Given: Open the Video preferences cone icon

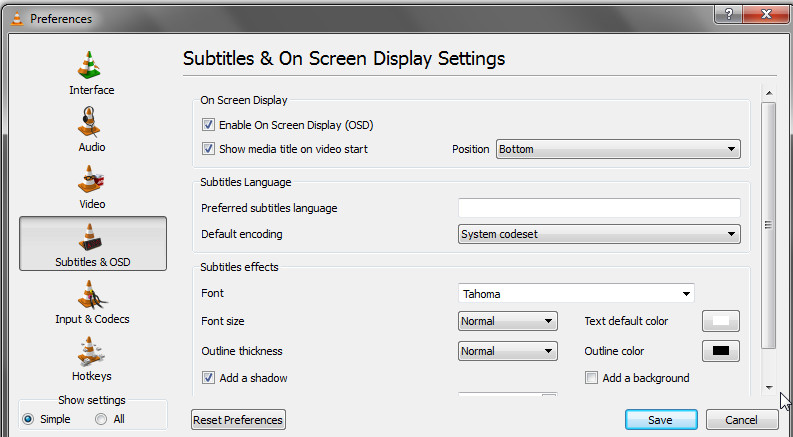Looking at the screenshot, I should tap(91, 179).
